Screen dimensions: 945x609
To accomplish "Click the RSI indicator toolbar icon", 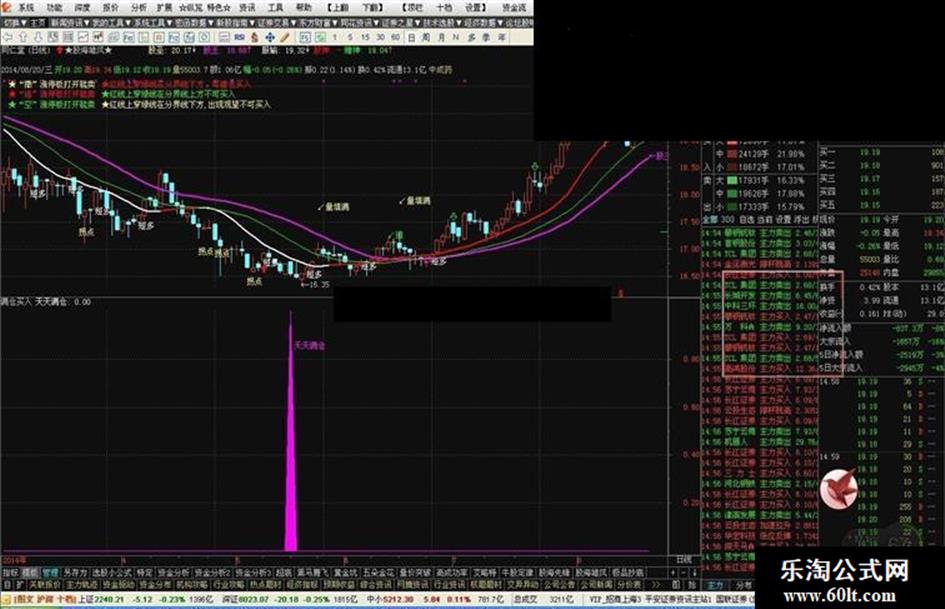I will click(239, 37).
